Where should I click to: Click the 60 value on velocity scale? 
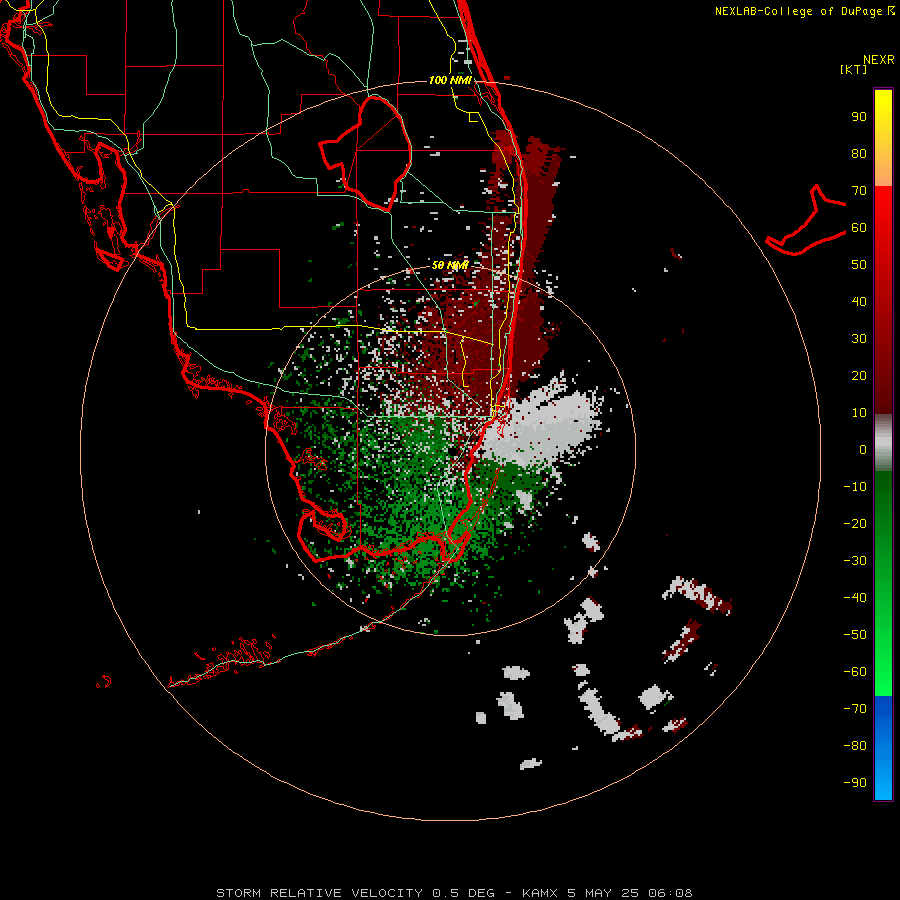[859, 228]
